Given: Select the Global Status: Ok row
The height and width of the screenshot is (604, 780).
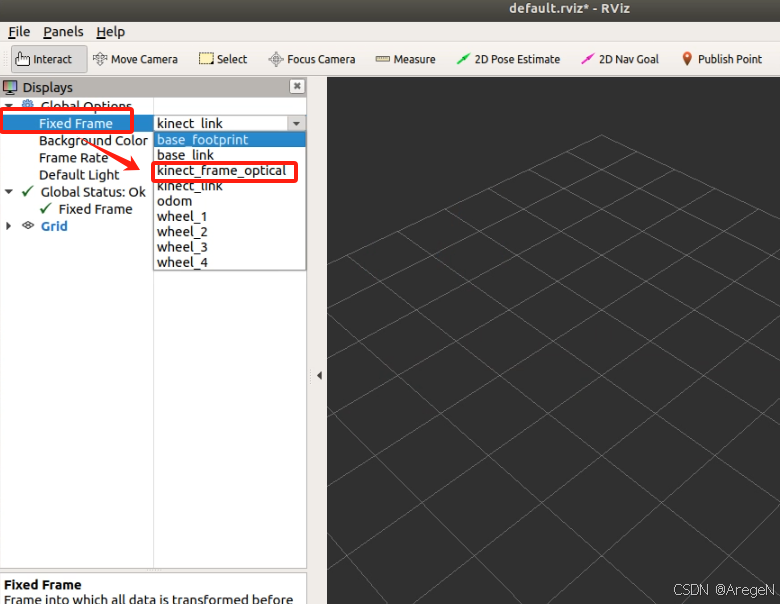Looking at the screenshot, I should click(93, 192).
